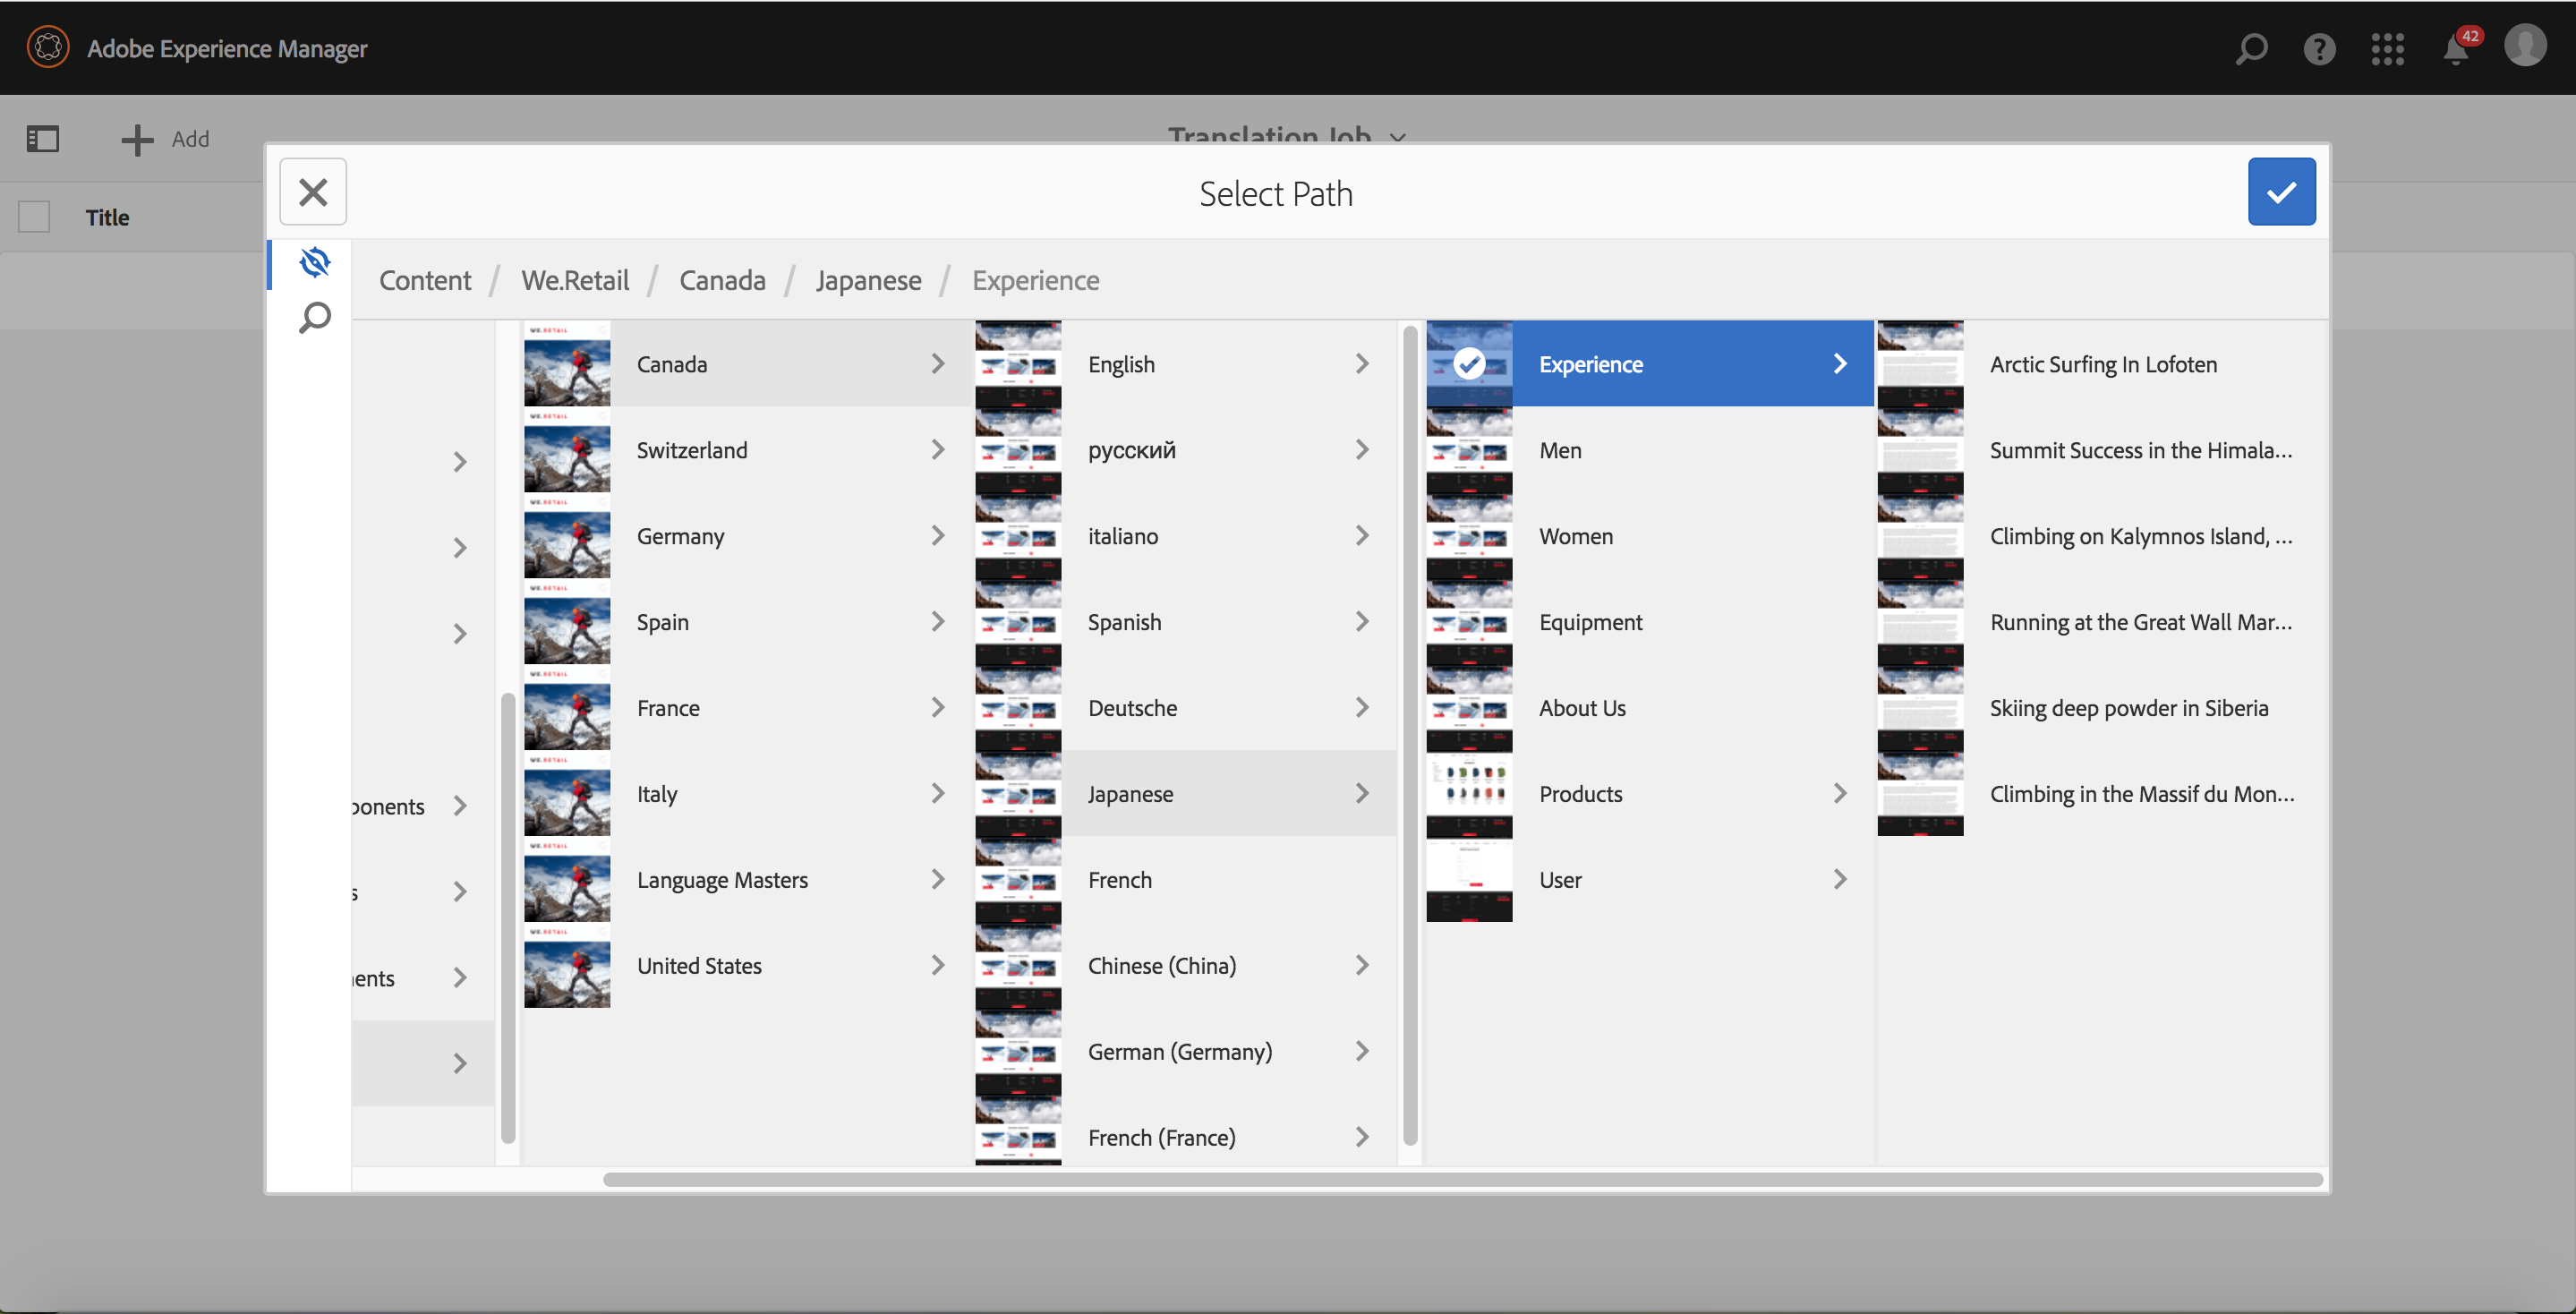2576x1314 pixels.
Task: Toggle the left rail panel icon
Action: [43, 138]
